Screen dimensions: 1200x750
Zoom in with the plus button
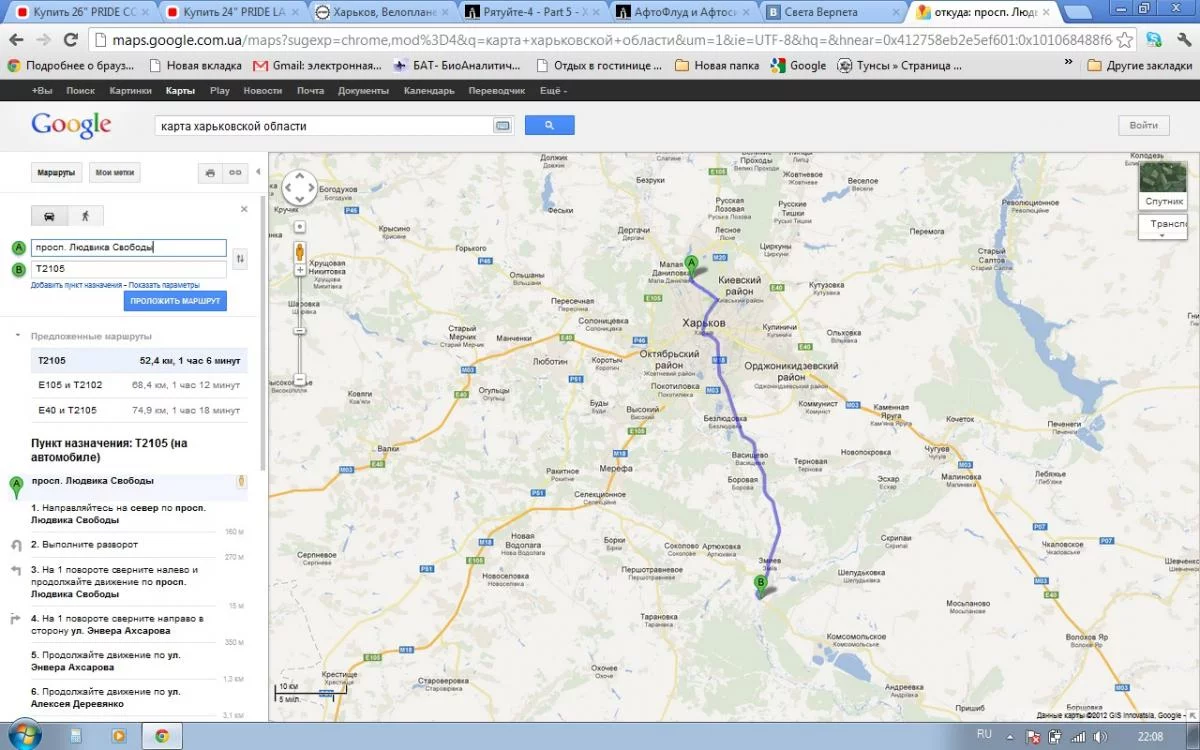click(x=300, y=270)
